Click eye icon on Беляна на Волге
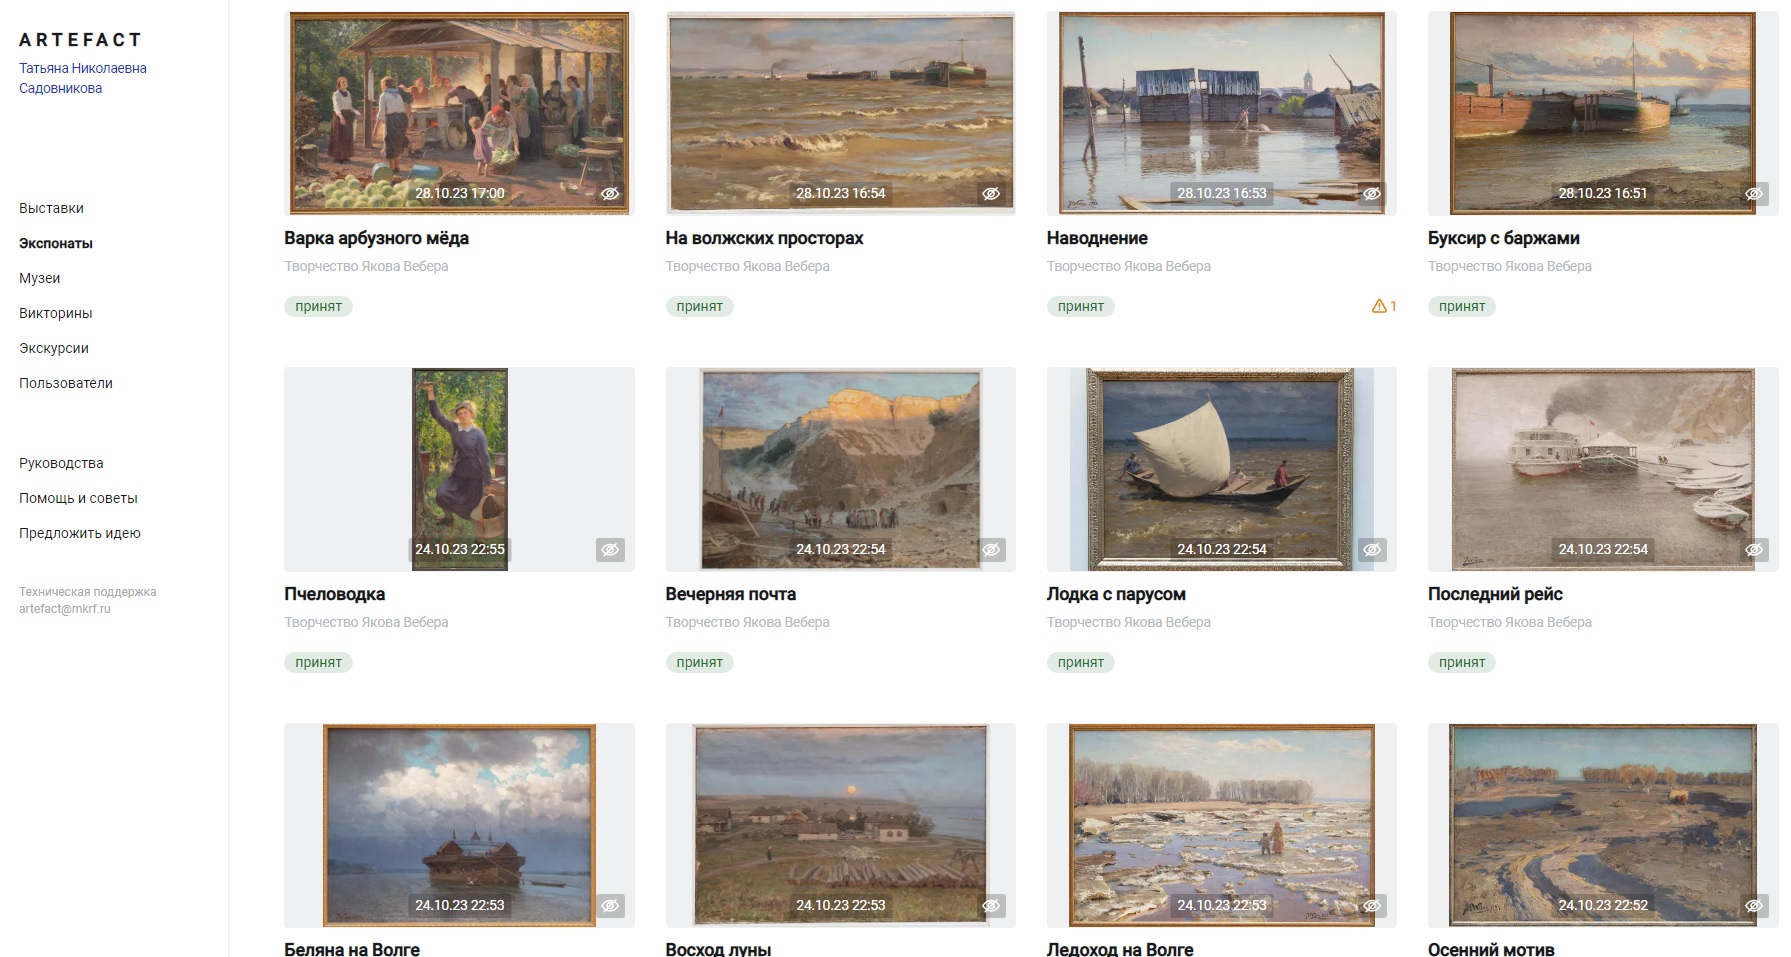 pos(610,906)
